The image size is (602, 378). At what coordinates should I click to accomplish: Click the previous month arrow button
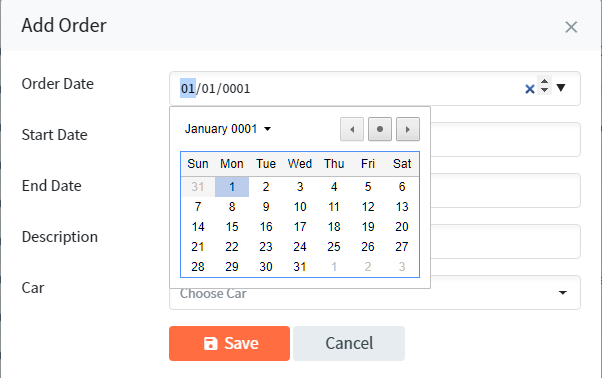[352, 129]
